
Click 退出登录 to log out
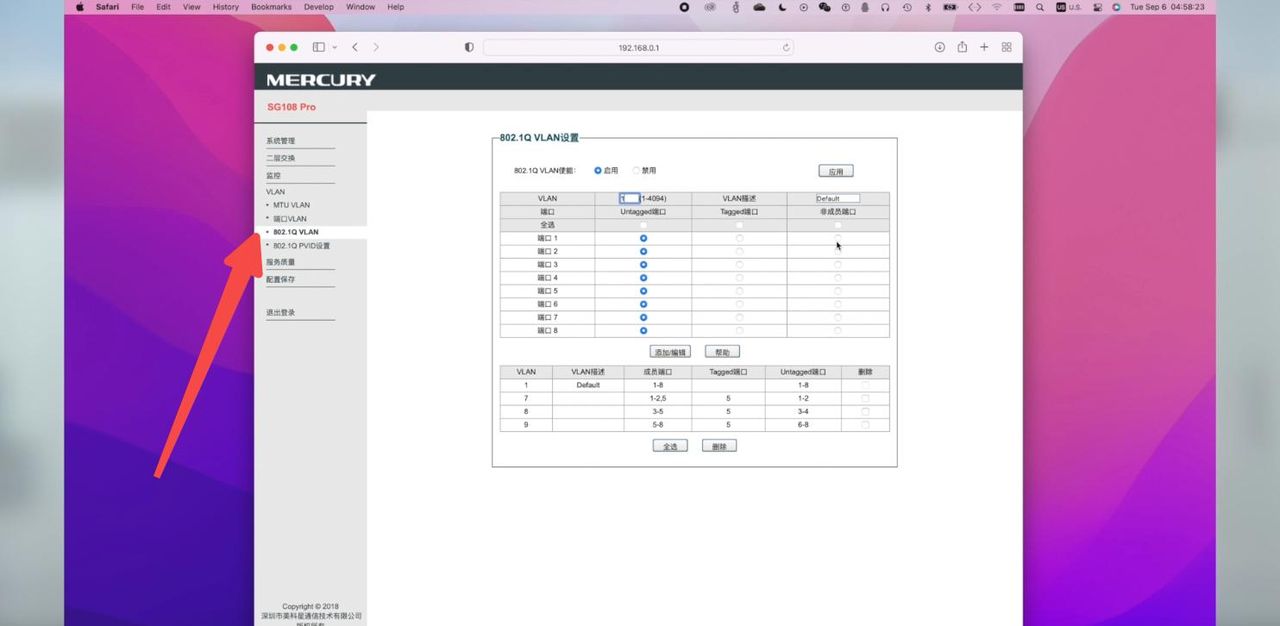click(x=281, y=312)
